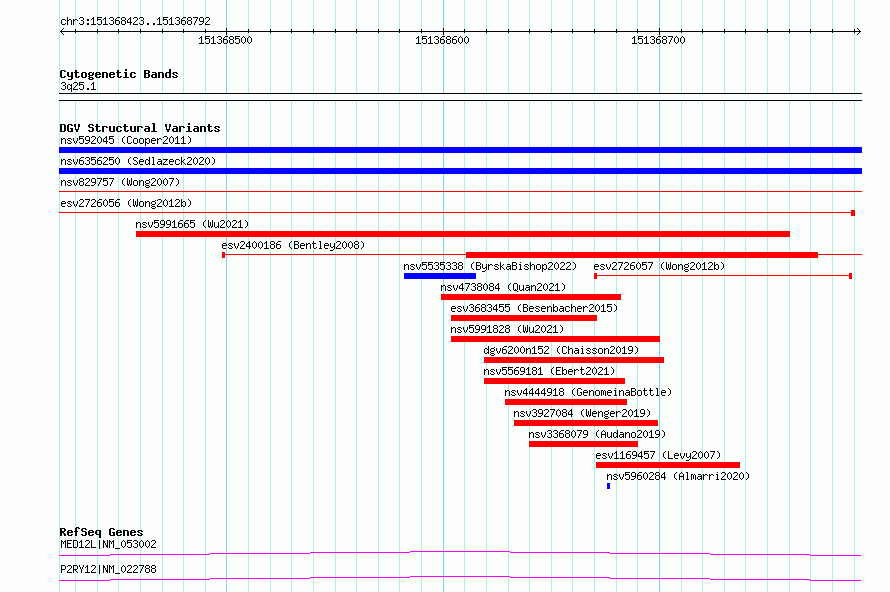Select the red nsv5991828 variant bar
Screen dimensions: 890x592
[556, 339]
